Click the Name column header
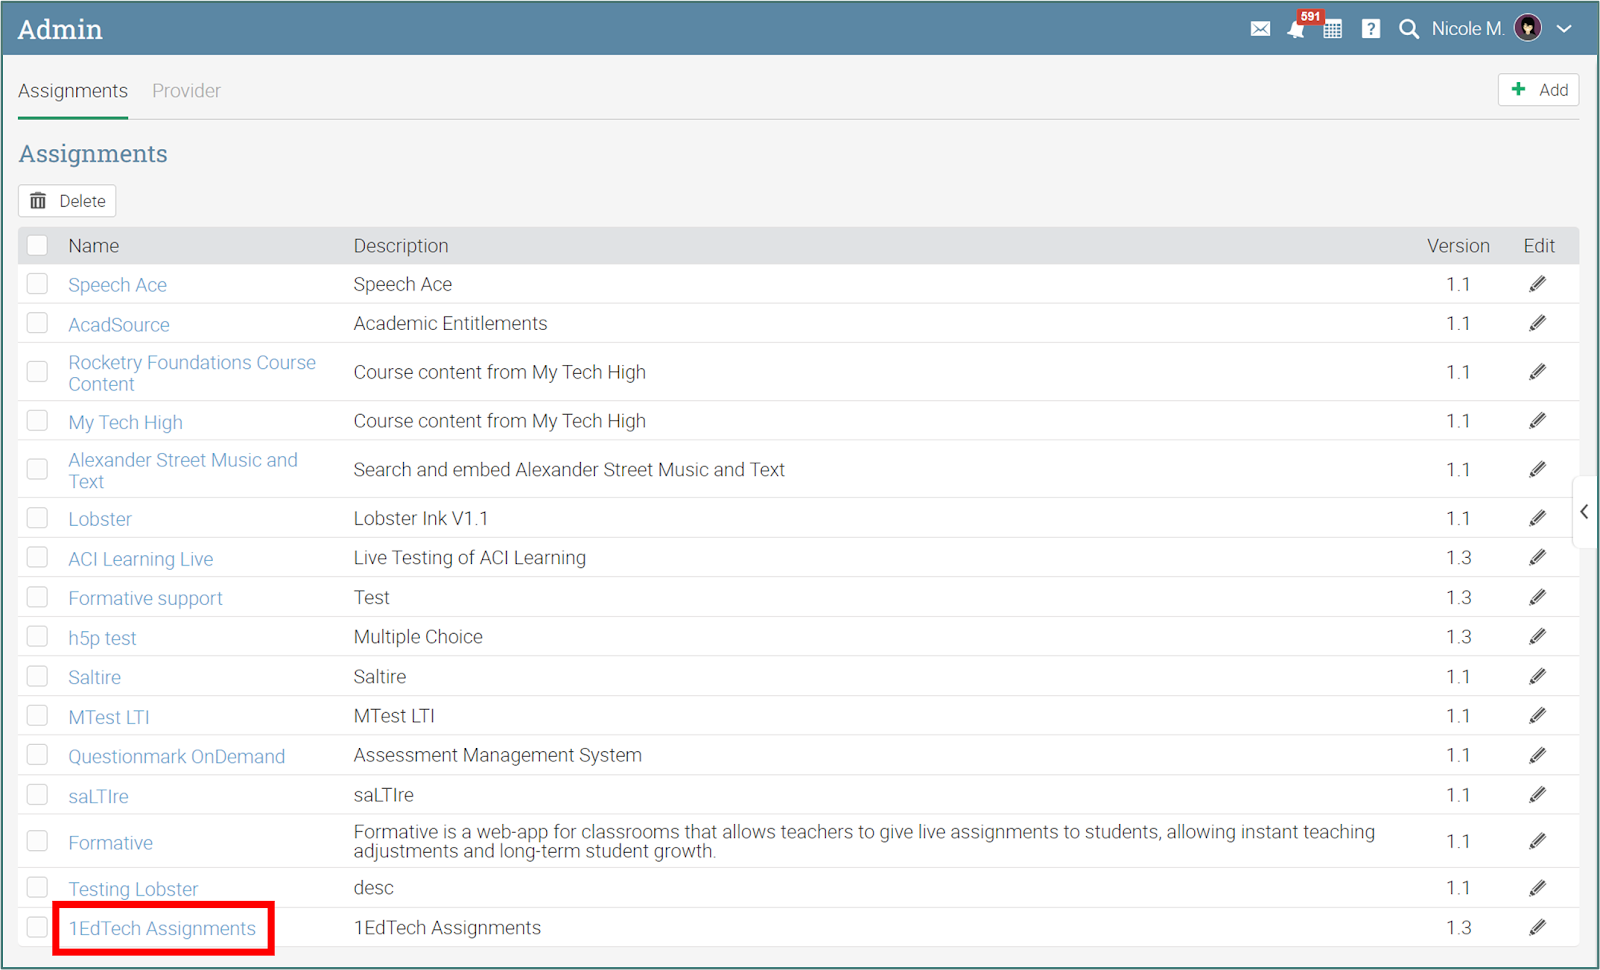This screenshot has width=1600, height=970. pyautogui.click(x=94, y=246)
